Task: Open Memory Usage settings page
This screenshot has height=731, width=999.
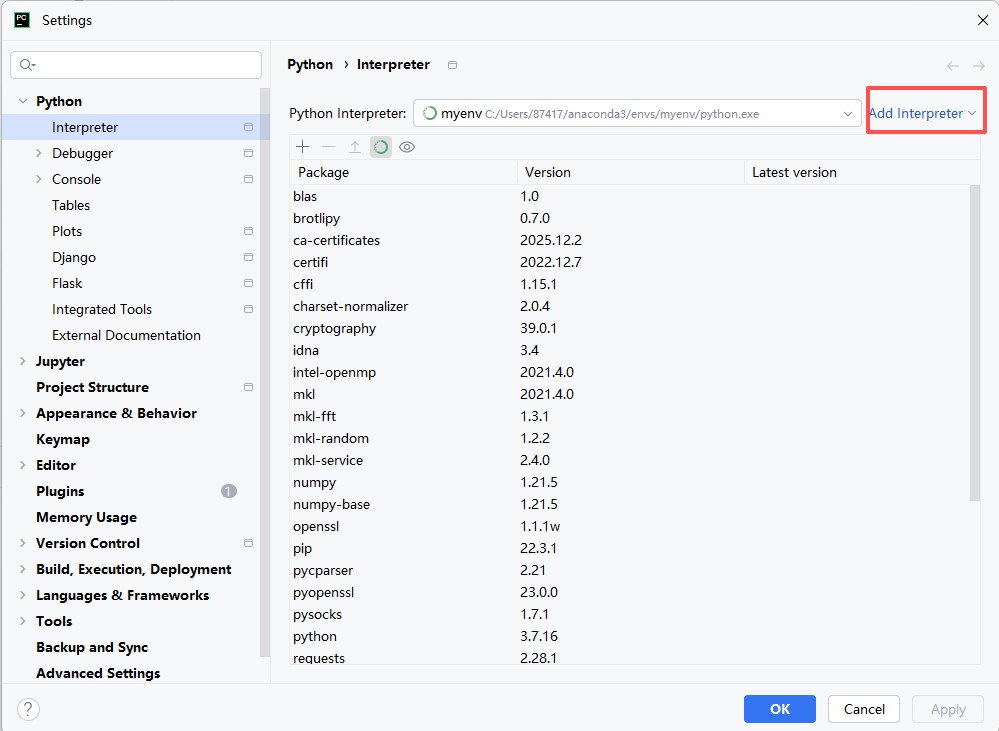Action: pyautogui.click(x=86, y=517)
